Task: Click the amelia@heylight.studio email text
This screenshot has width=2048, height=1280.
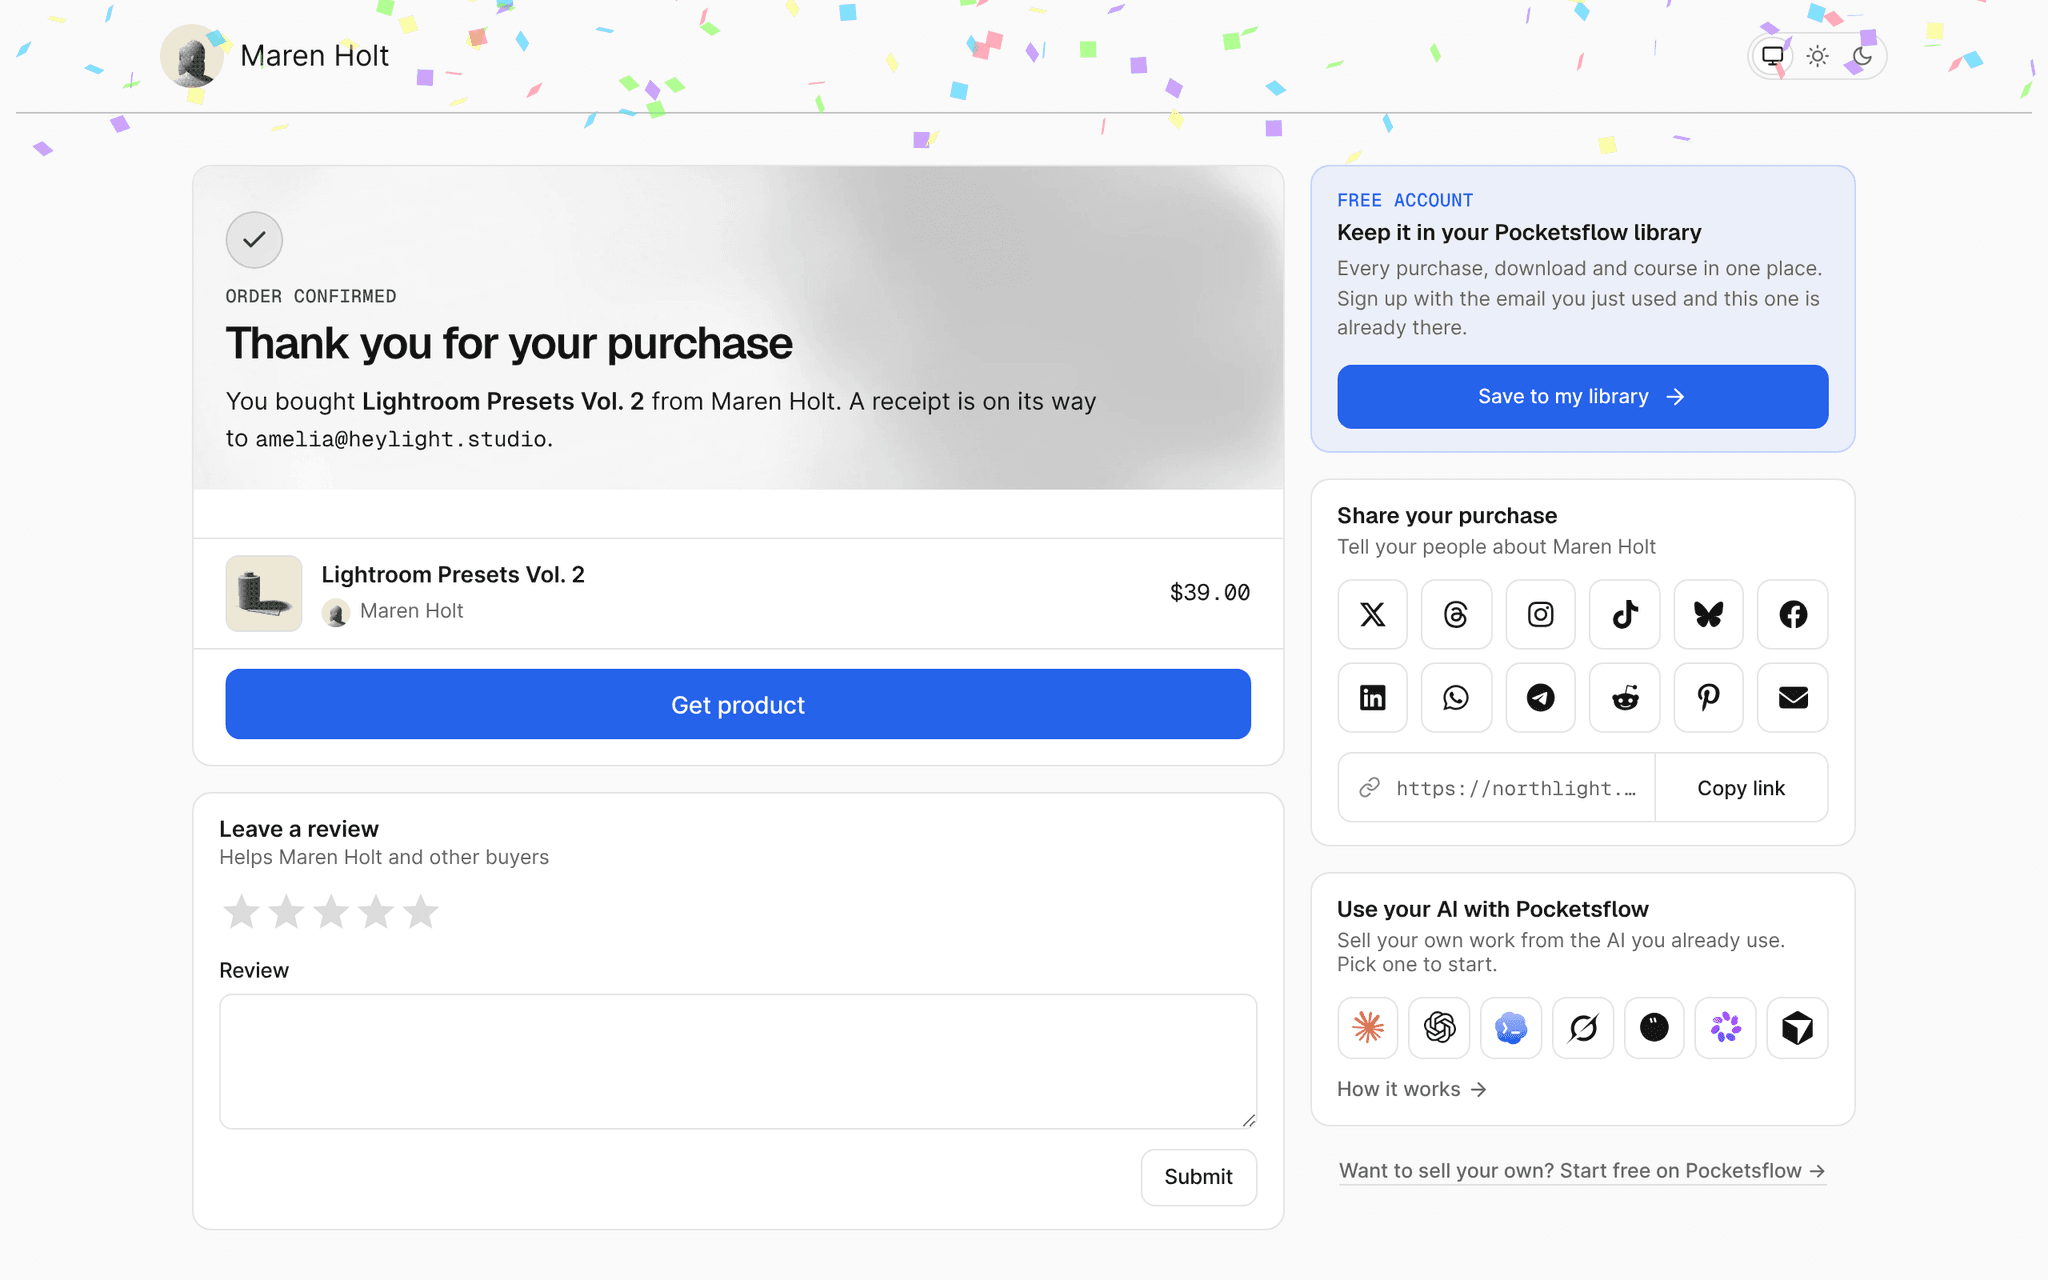Action: pos(401,439)
